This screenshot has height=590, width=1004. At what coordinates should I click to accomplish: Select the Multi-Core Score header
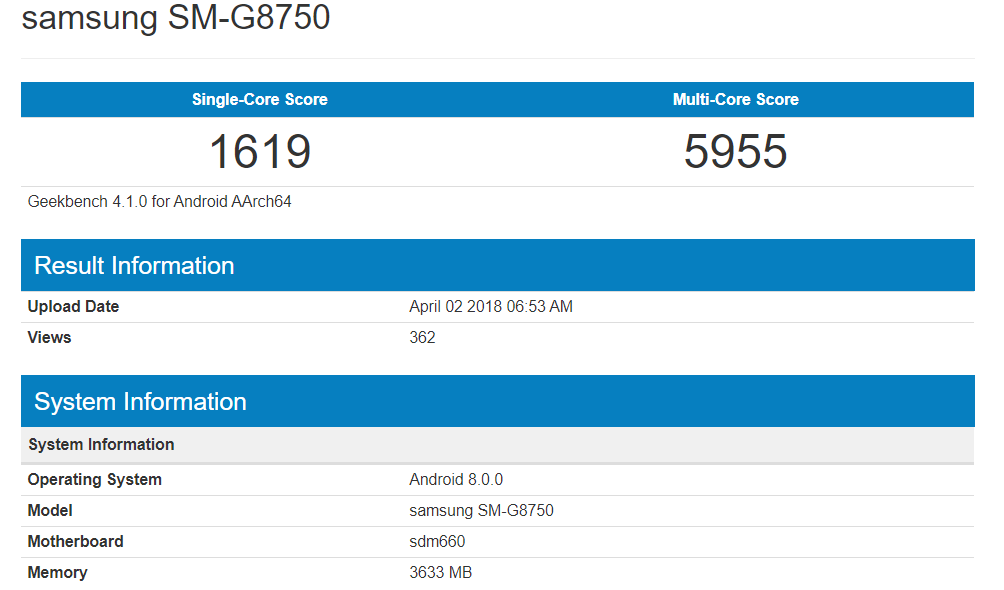pos(735,99)
